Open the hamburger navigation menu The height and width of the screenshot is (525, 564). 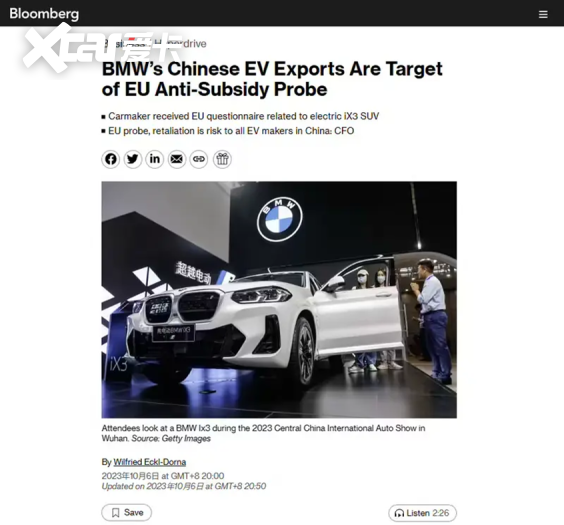click(x=543, y=14)
